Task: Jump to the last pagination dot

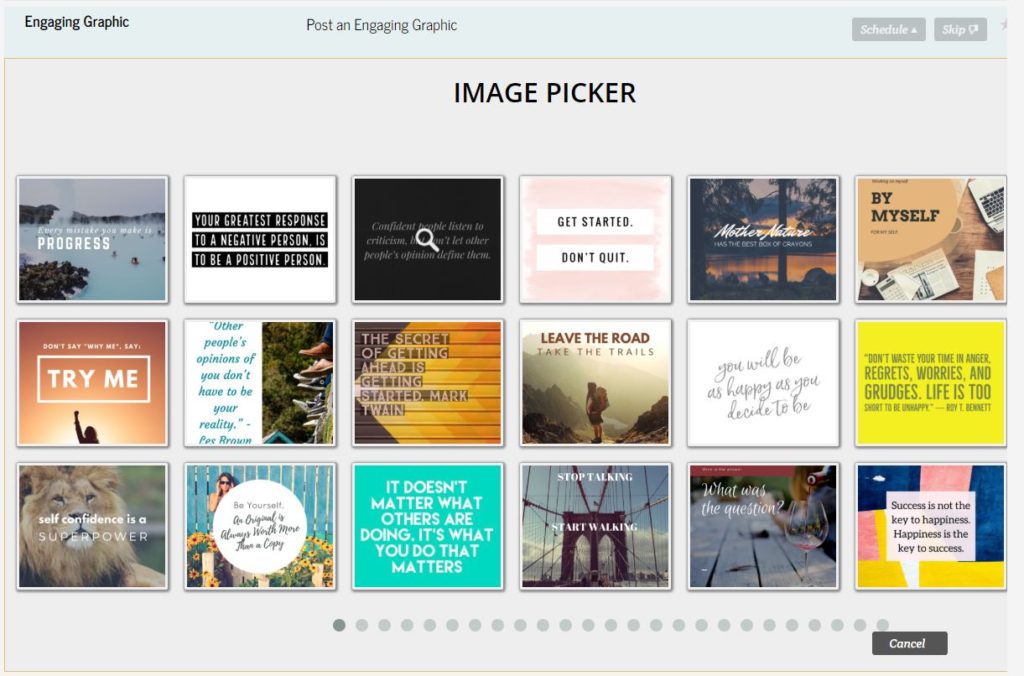Action: point(882,625)
